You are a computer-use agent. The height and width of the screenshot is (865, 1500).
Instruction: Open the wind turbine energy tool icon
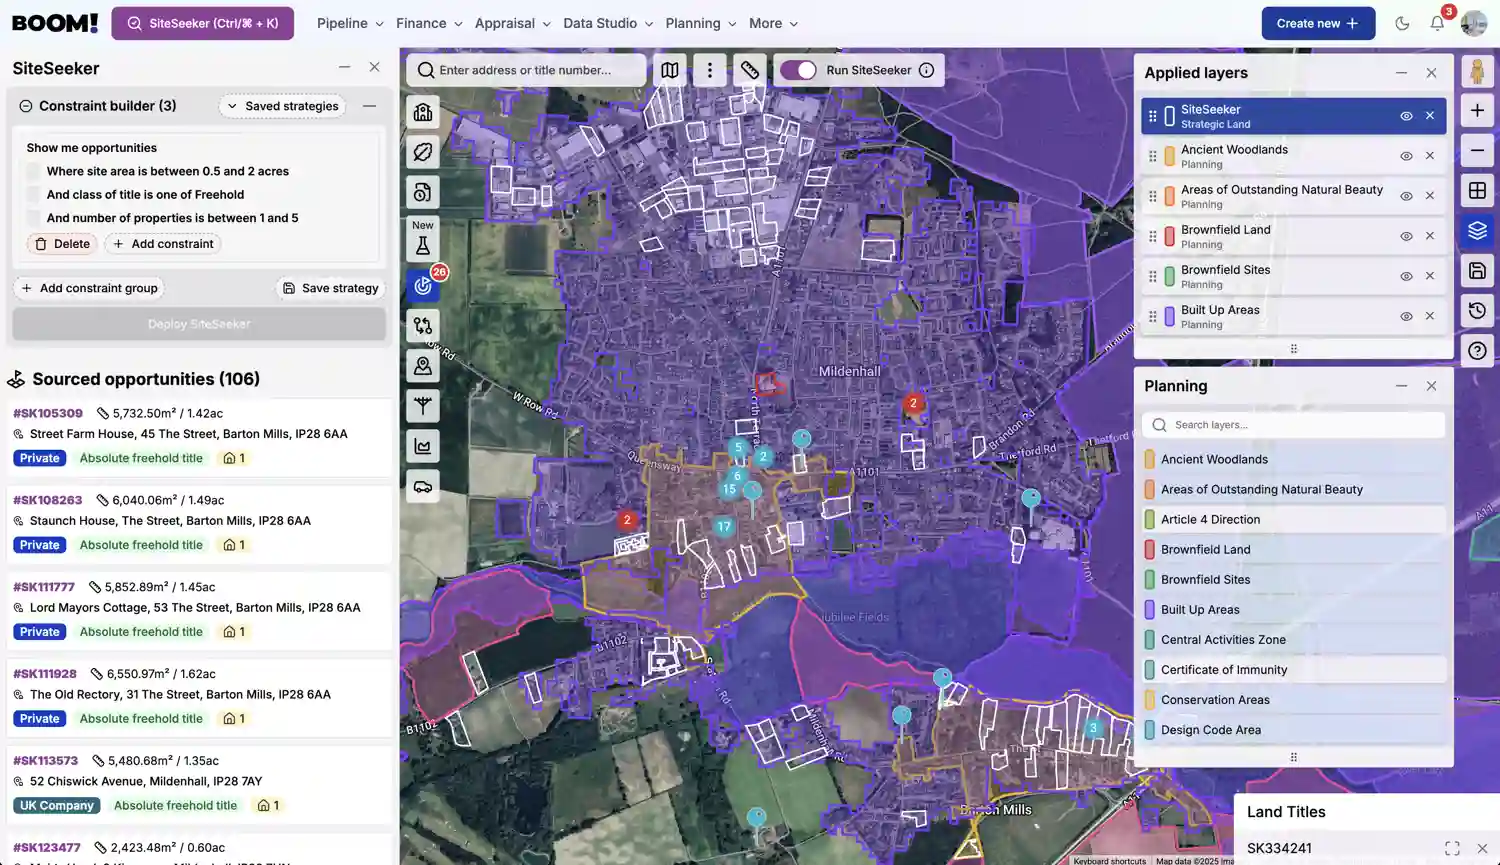point(423,406)
